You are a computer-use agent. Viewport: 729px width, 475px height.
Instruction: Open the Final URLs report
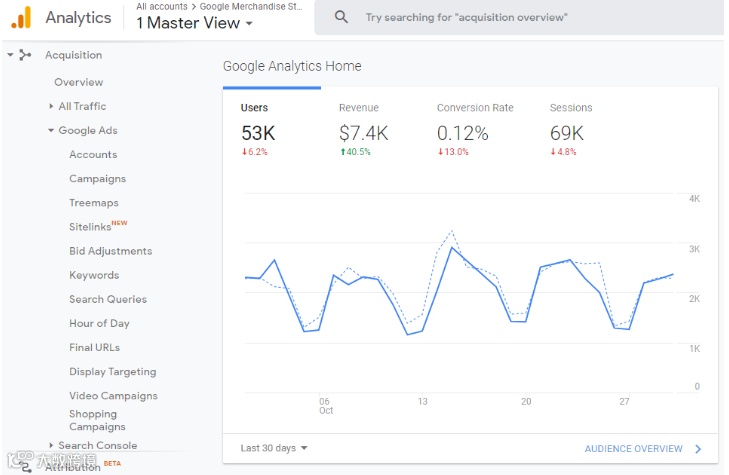[94, 347]
